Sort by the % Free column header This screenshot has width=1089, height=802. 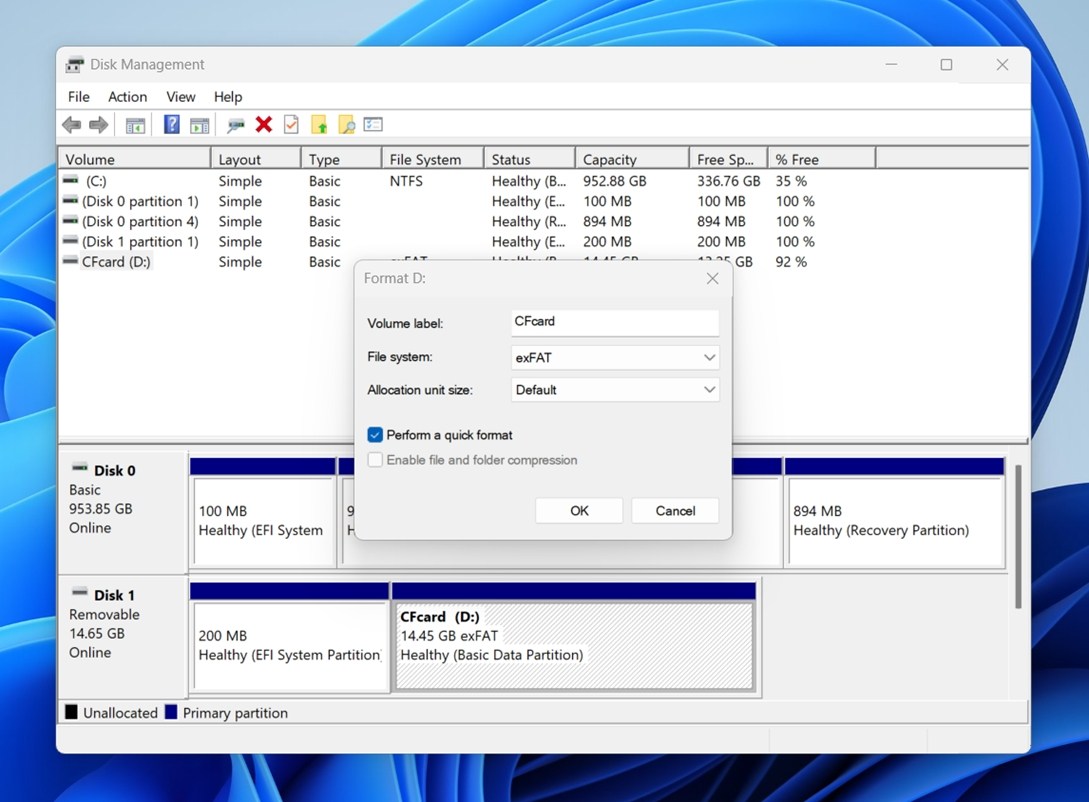pos(822,159)
